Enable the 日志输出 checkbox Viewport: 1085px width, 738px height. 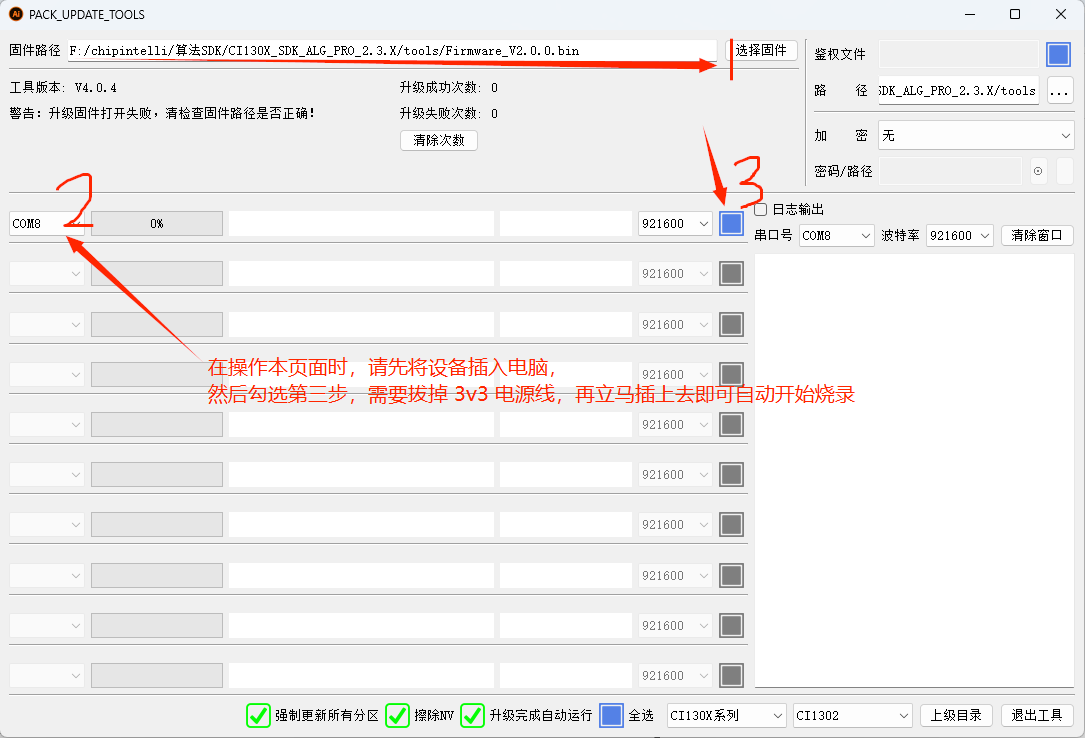pyautogui.click(x=760, y=208)
